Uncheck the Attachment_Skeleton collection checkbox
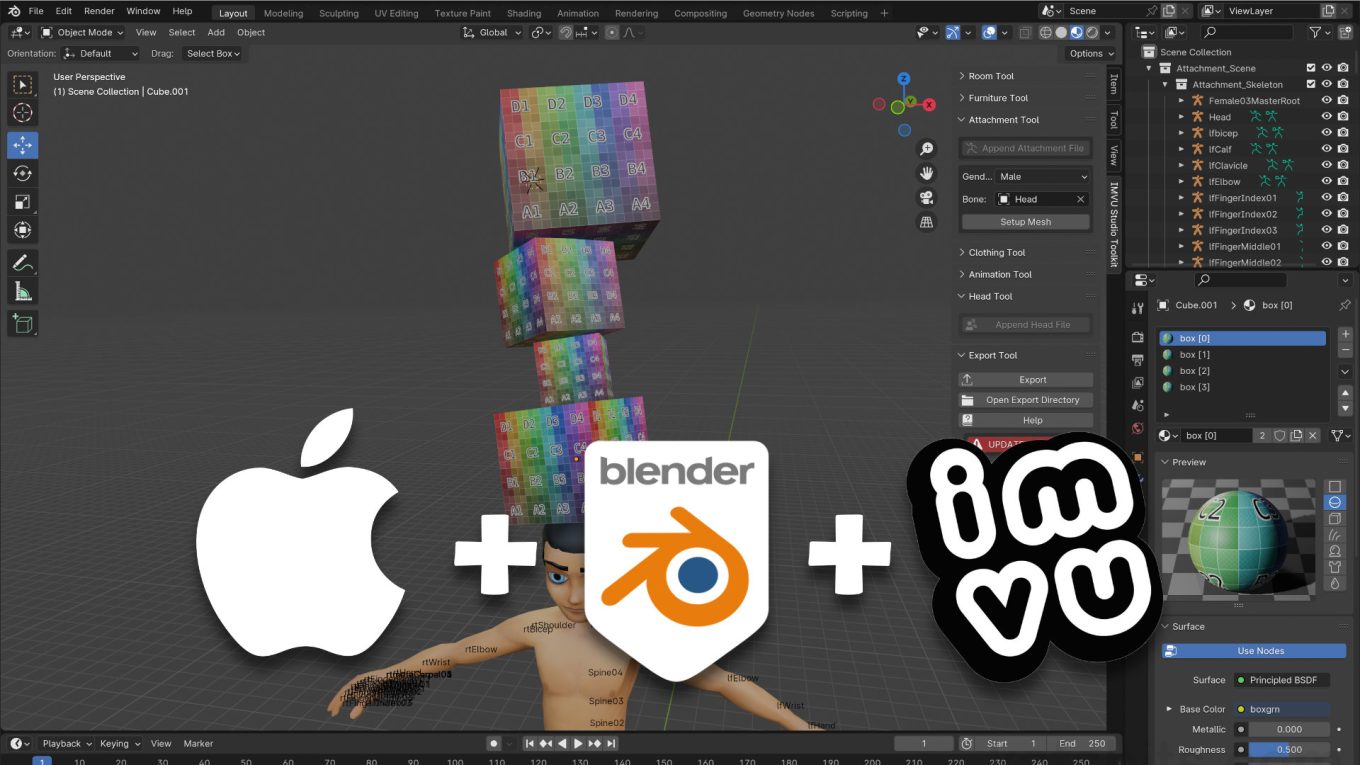1360x765 pixels. 1311,84
